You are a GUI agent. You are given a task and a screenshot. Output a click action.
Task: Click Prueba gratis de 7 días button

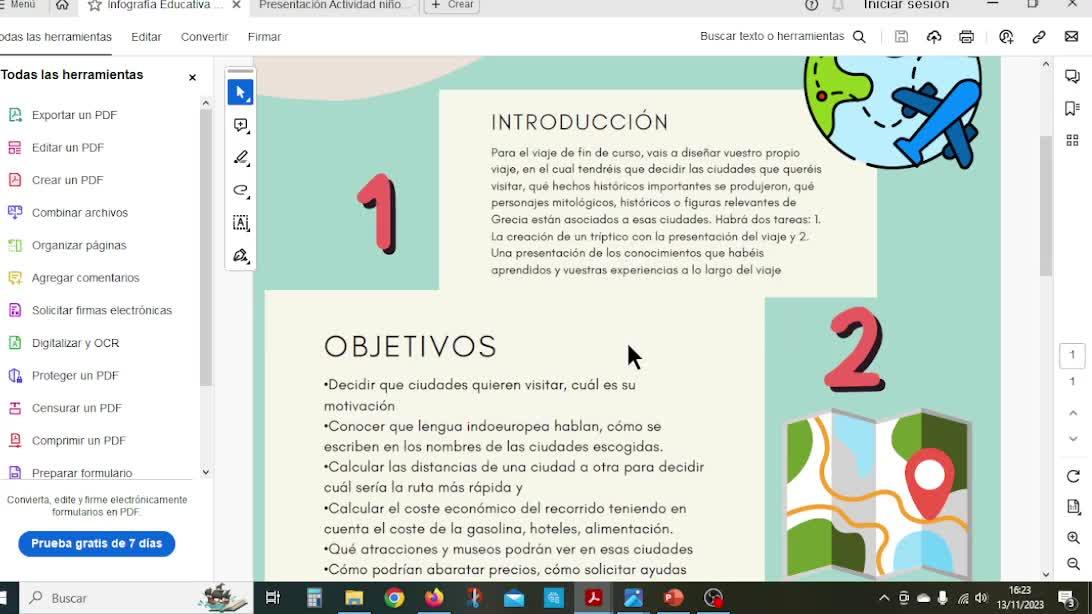click(97, 544)
